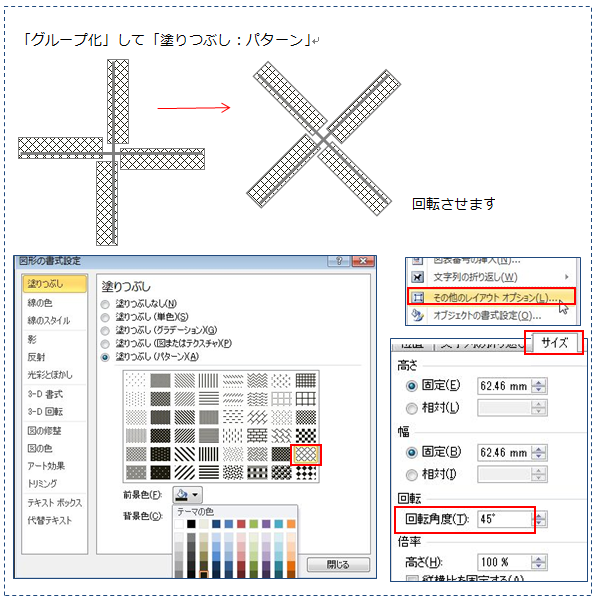Viewport: 597px width, 600px height.
Task: Select the highlighted diamond lattice pattern swatch
Action: point(306,455)
